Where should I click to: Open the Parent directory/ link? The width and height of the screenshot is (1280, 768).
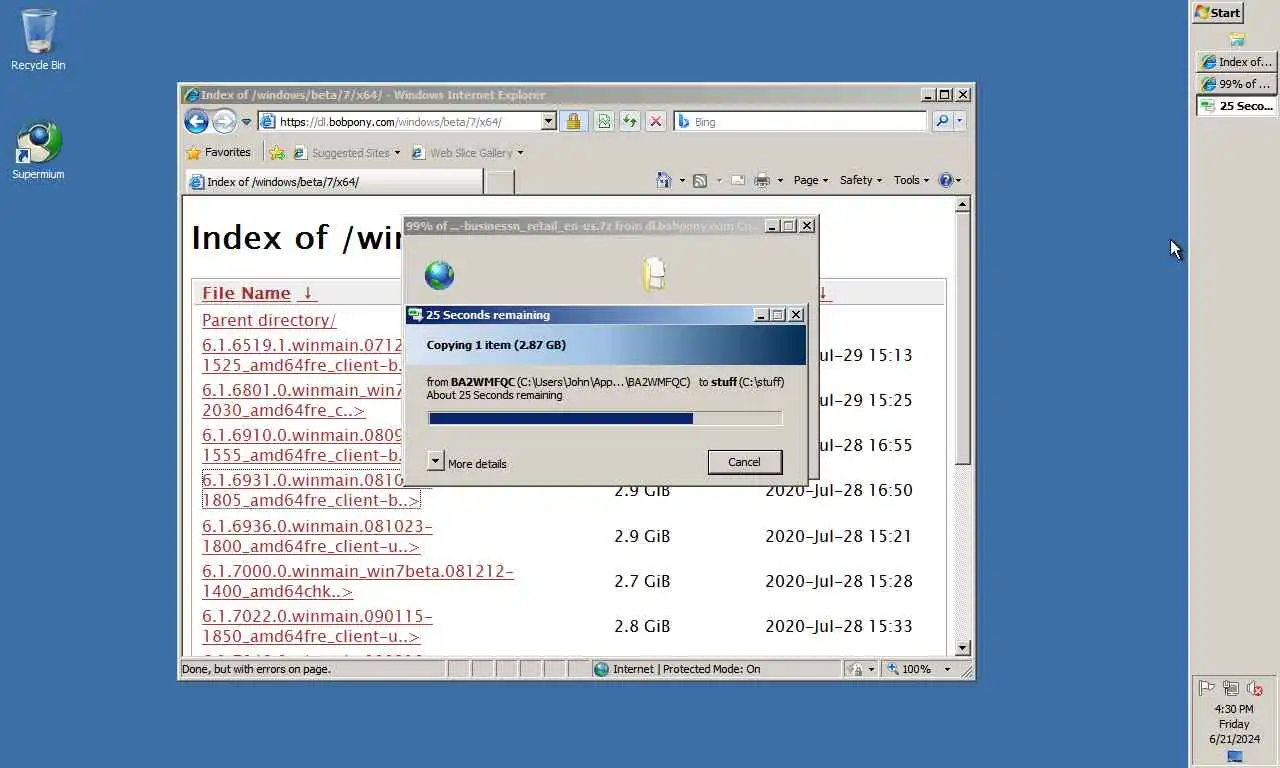269,320
